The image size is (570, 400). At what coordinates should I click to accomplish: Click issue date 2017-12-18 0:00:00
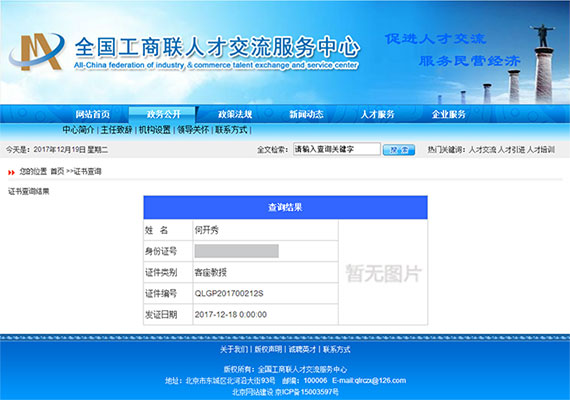pos(231,315)
